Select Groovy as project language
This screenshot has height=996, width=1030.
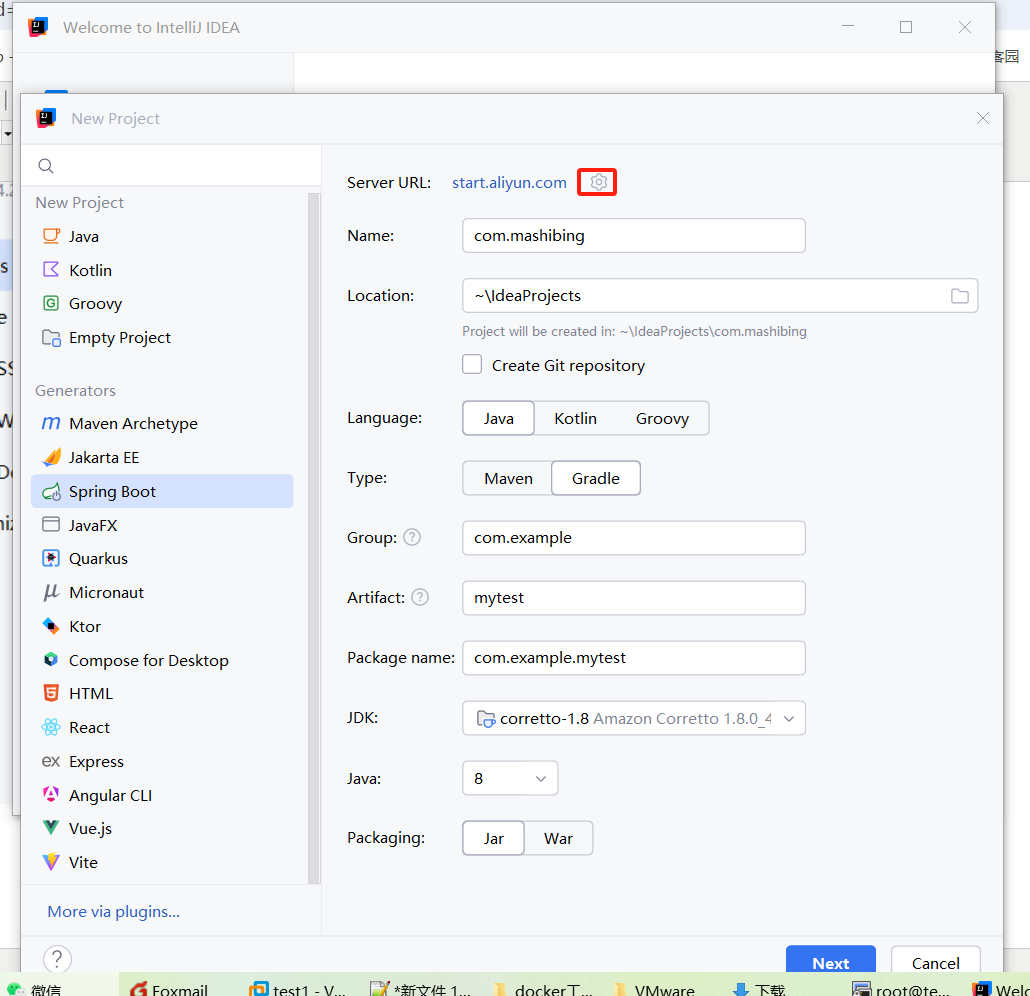[x=662, y=419]
